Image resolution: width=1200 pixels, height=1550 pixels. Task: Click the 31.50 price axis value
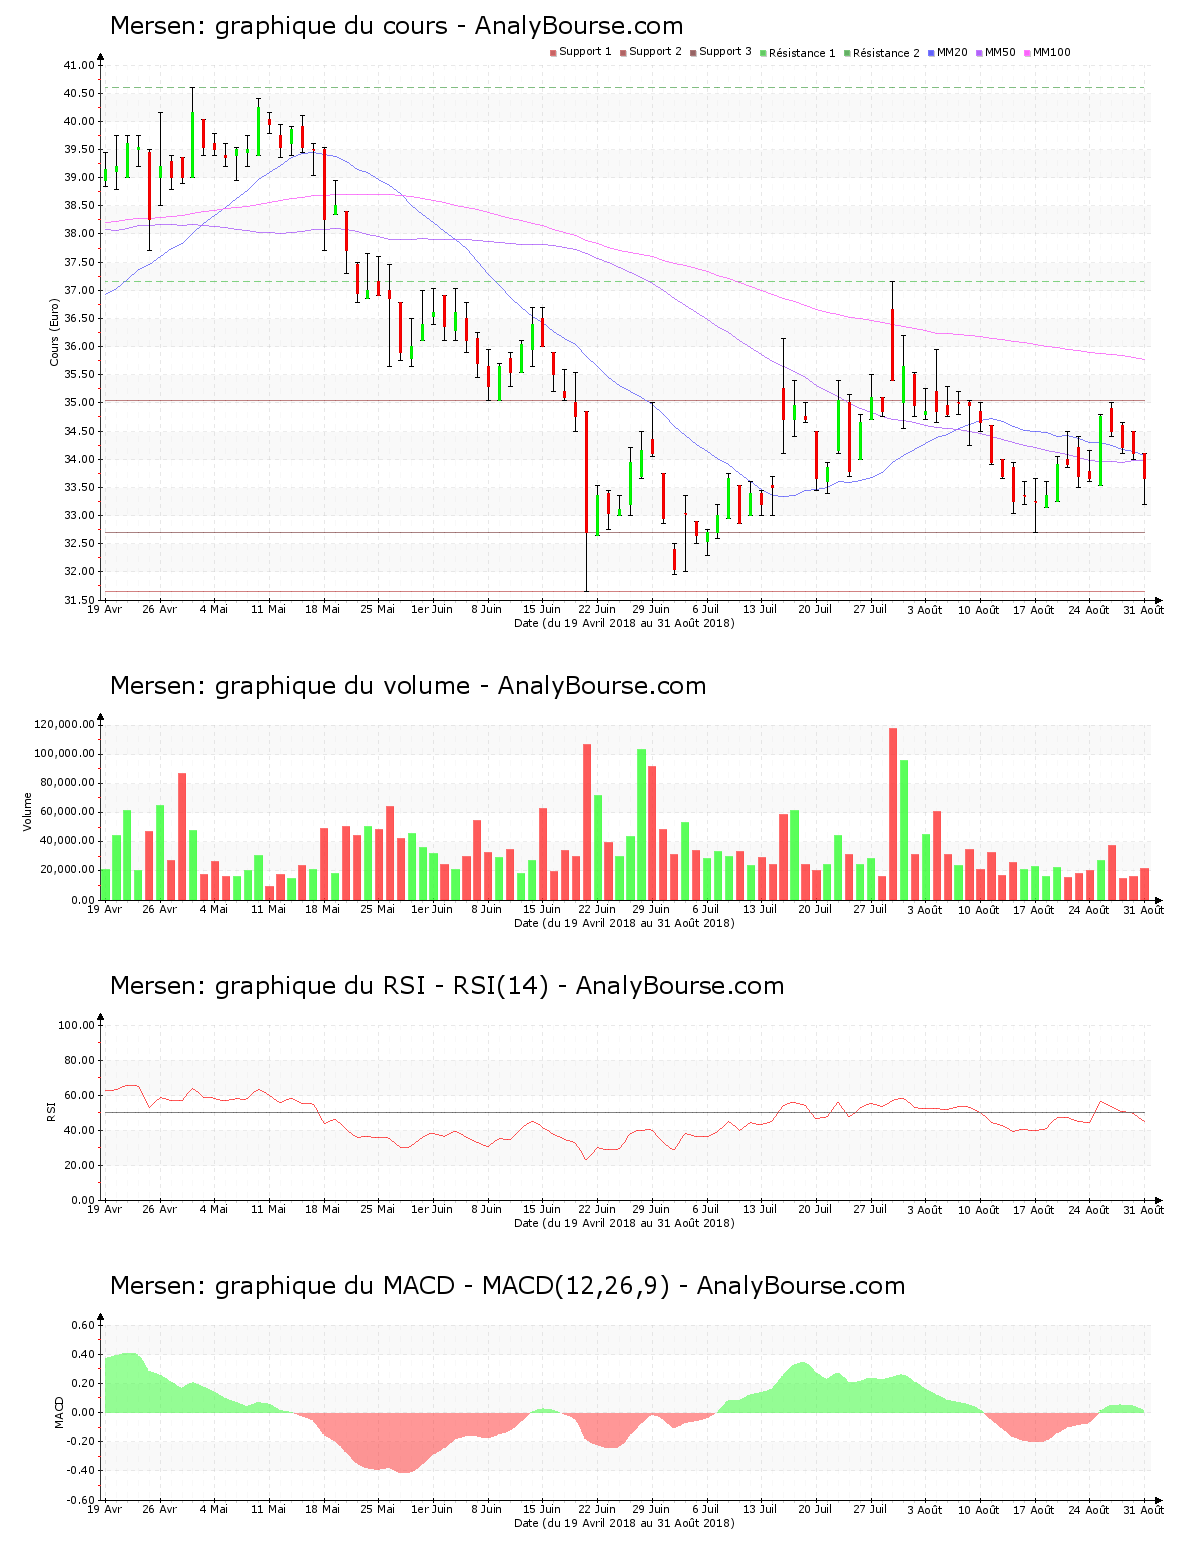79,600
